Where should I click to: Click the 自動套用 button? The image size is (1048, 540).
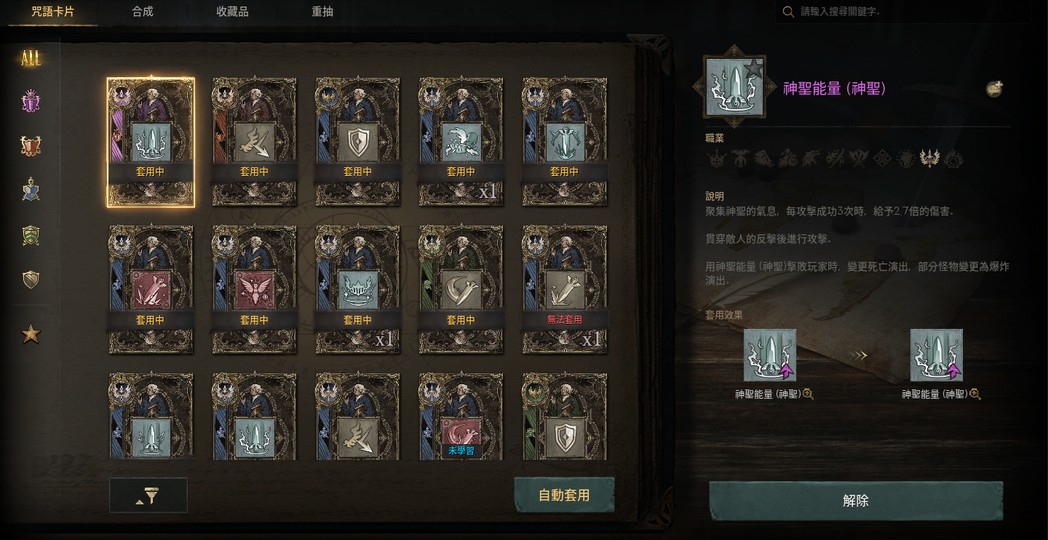(x=564, y=495)
